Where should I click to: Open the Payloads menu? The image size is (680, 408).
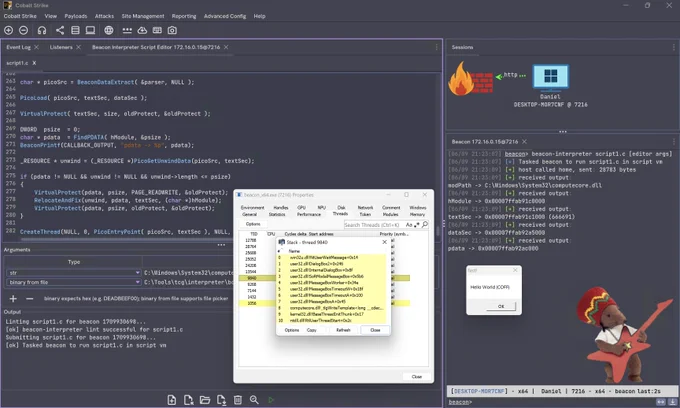pyautogui.click(x=75, y=16)
